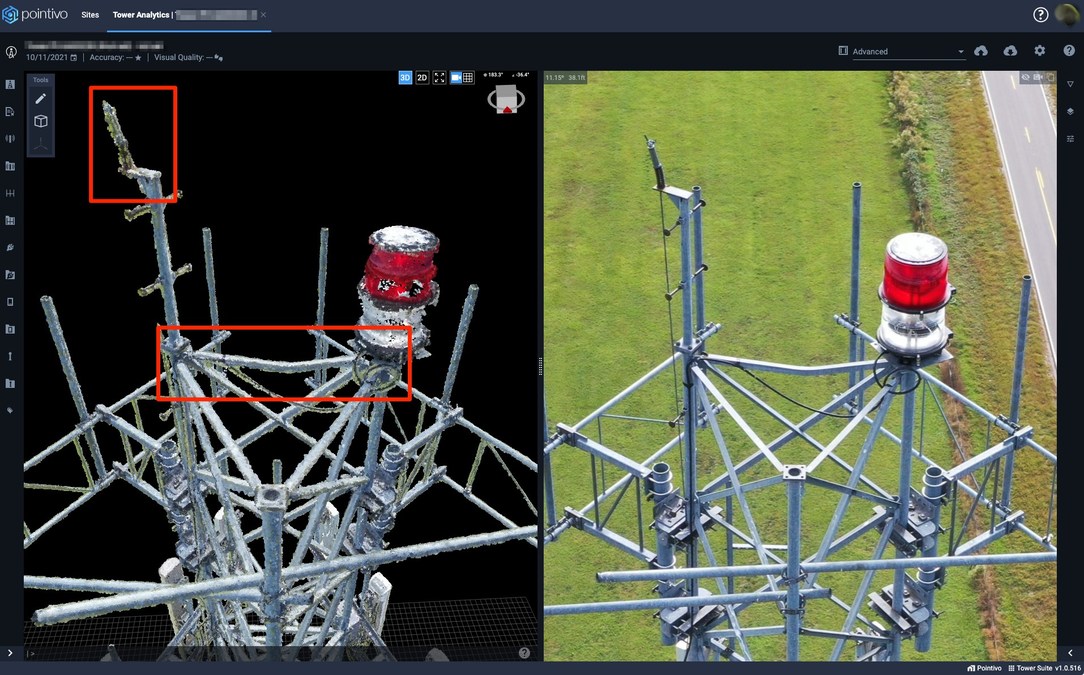This screenshot has height=675, width=1084.
Task: Open the folder with leaf sidebar icon
Action: coord(10,275)
